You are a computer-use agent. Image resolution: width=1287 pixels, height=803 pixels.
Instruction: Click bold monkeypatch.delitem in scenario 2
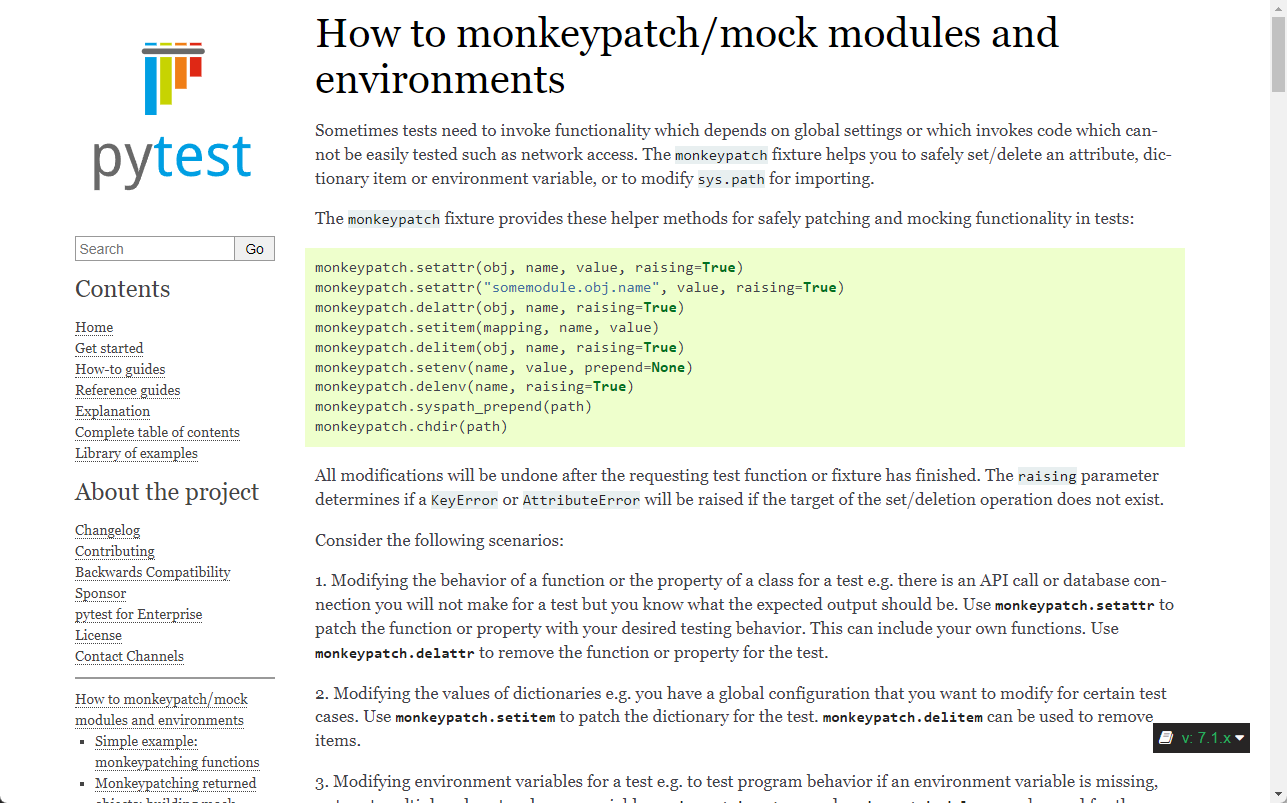[x=903, y=718]
